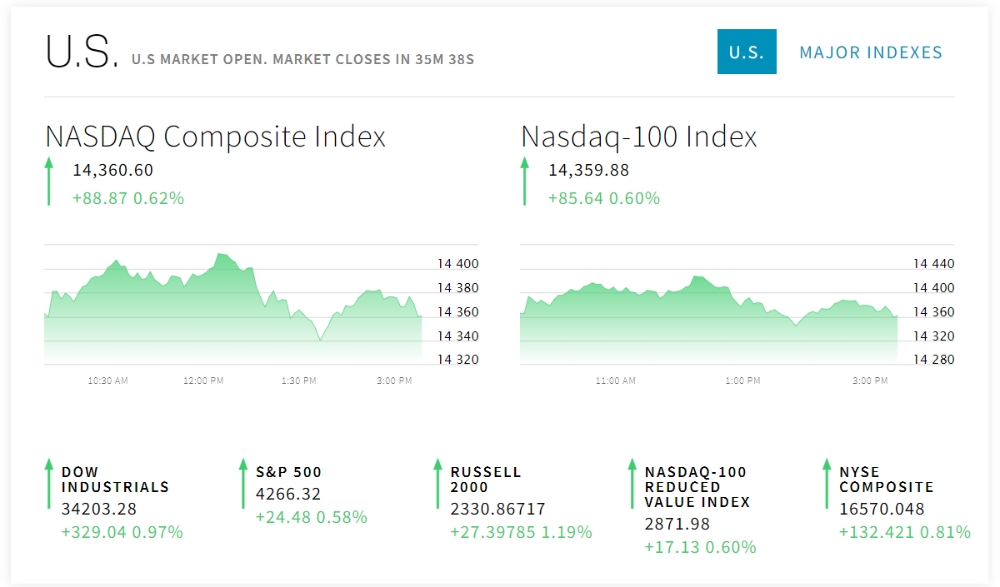Select the U.S. tab

(x=746, y=52)
